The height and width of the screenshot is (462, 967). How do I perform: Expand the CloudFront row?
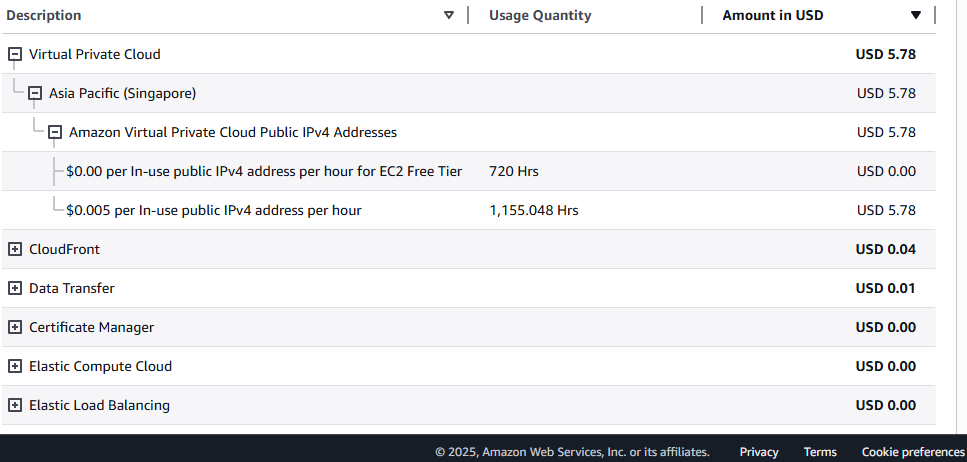click(15, 249)
